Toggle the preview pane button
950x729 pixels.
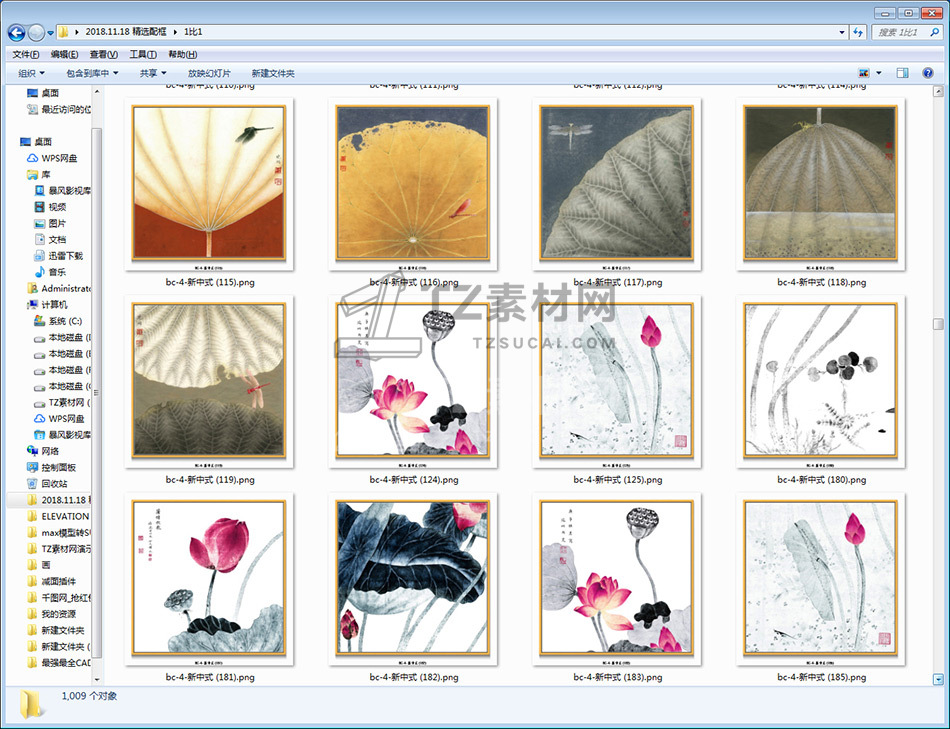[902, 73]
